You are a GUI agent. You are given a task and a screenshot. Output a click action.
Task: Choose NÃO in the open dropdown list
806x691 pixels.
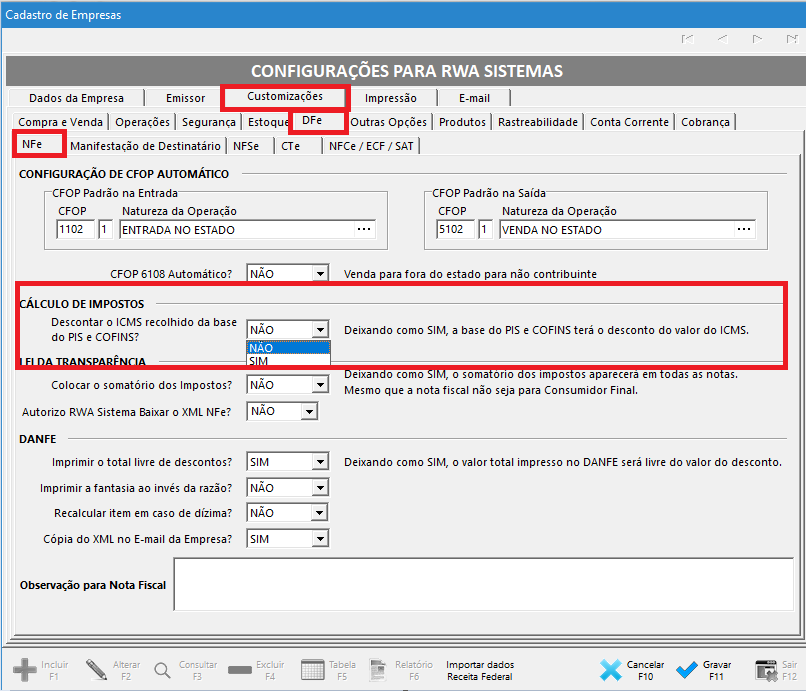point(288,348)
